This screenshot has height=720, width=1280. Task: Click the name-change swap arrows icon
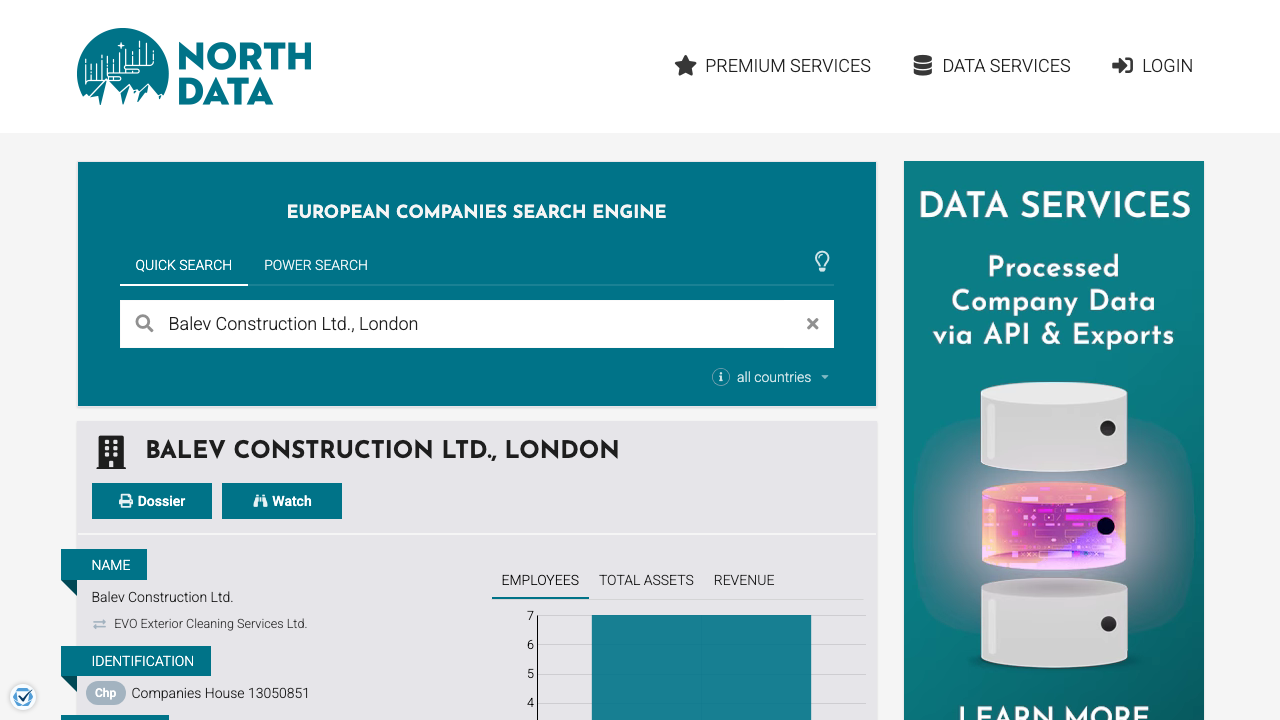point(98,623)
